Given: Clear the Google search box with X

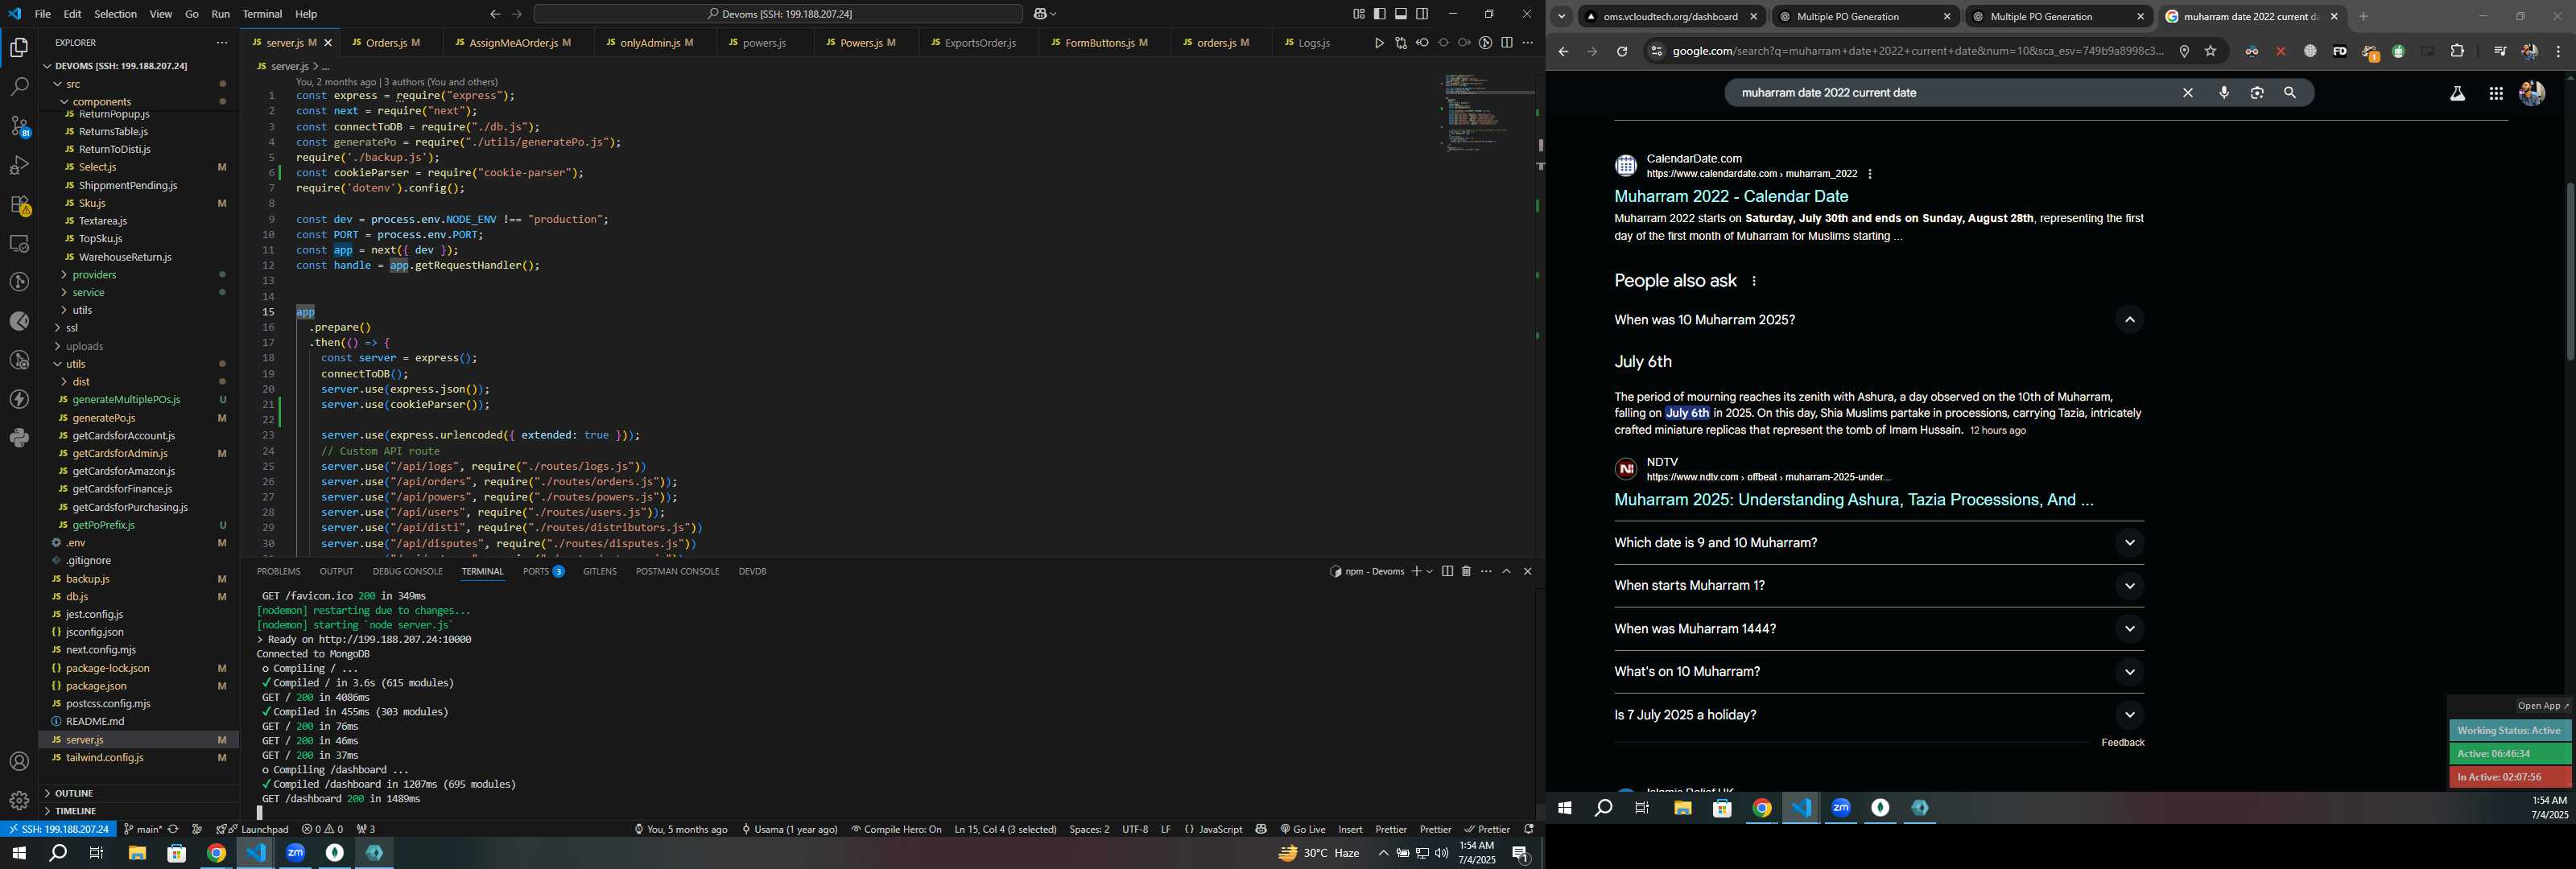Looking at the screenshot, I should pos(2188,93).
